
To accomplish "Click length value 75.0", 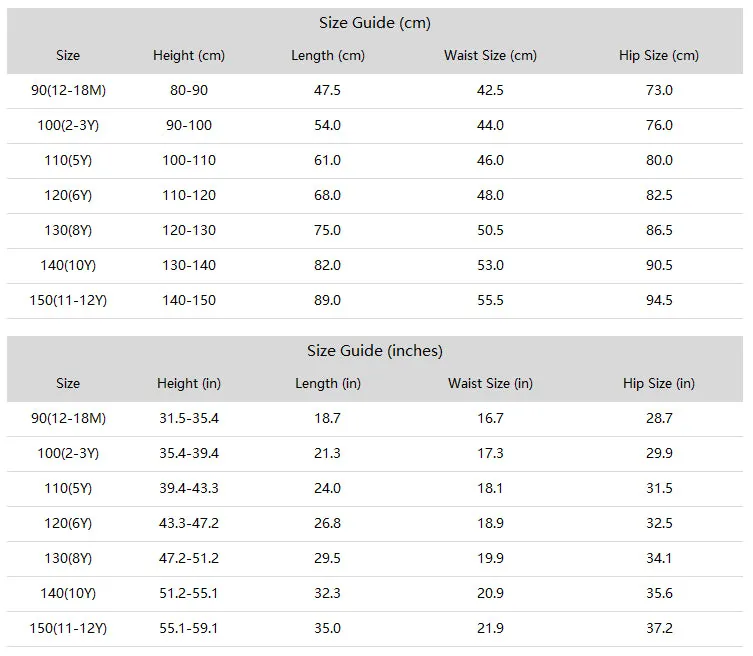I will click(328, 231).
